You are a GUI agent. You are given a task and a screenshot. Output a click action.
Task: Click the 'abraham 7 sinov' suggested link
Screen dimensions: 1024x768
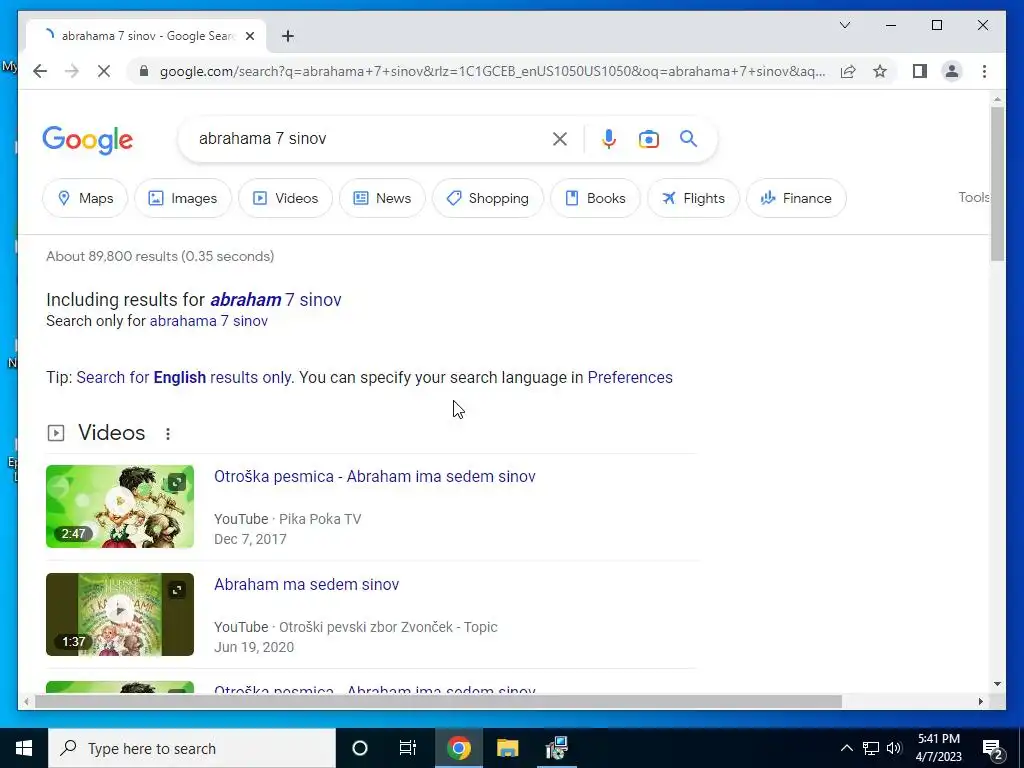276,300
